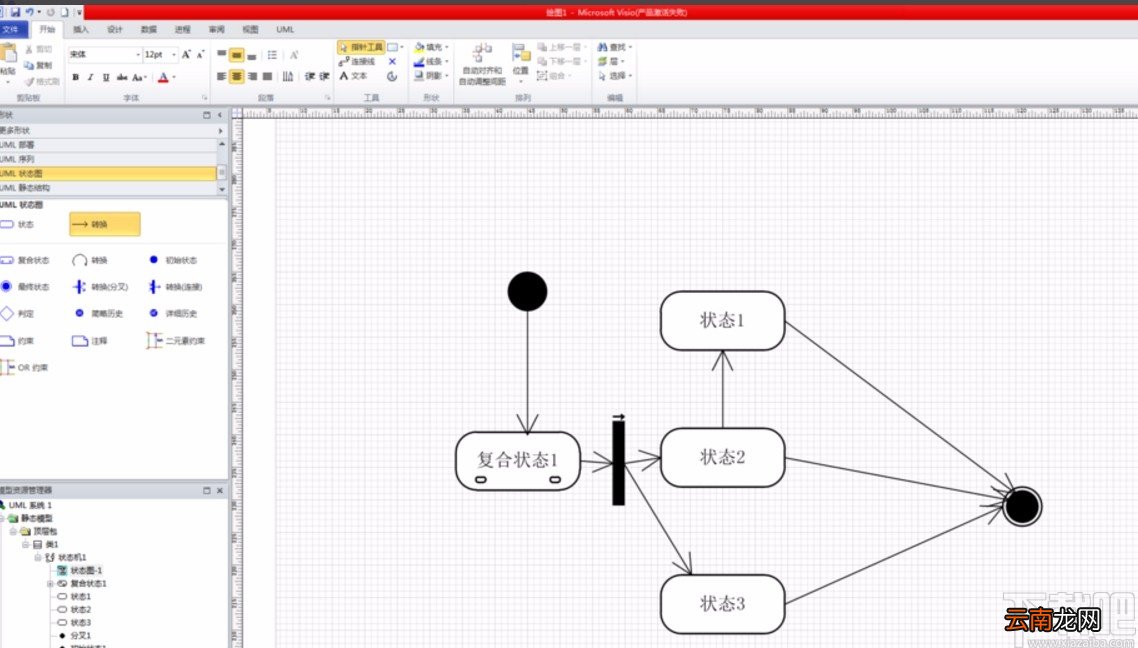Open the 阴影 shadow dropdown

click(x=431, y=75)
